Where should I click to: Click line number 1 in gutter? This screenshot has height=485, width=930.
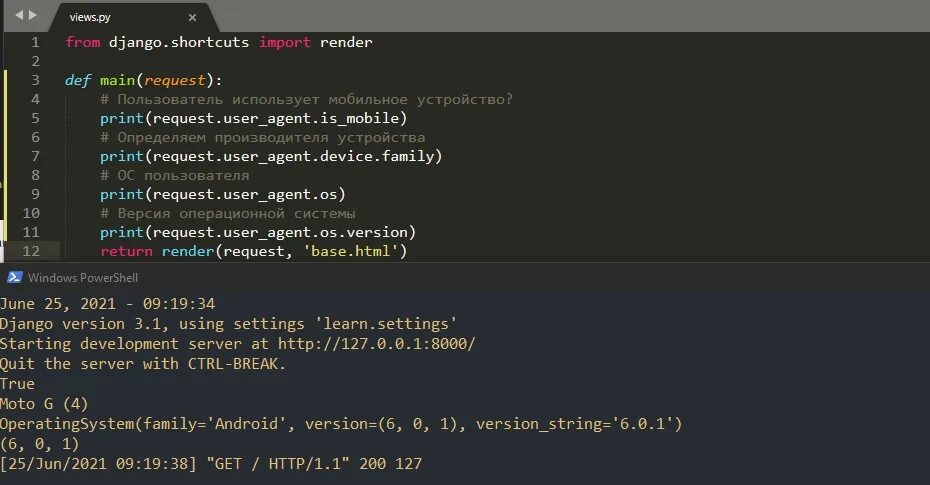(x=35, y=42)
